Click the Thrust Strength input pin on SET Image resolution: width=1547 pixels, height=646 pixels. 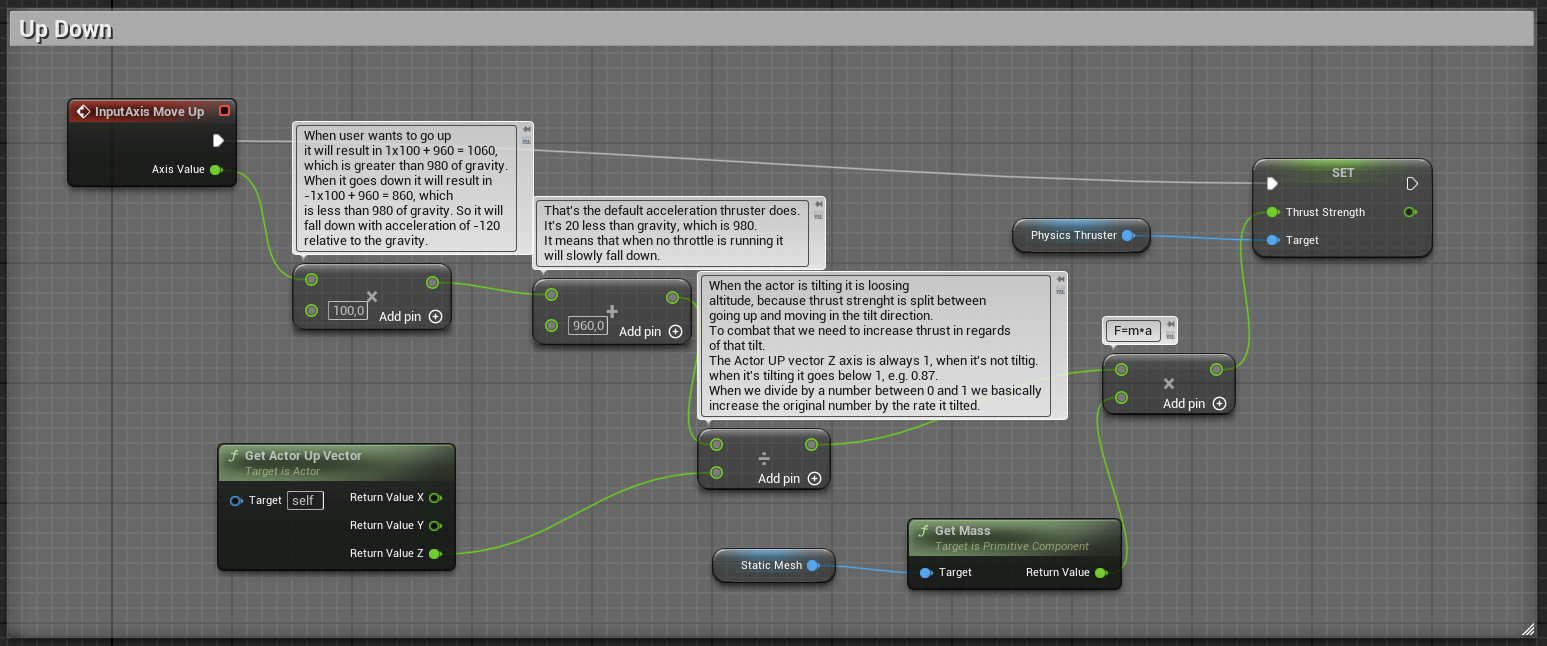[1272, 212]
